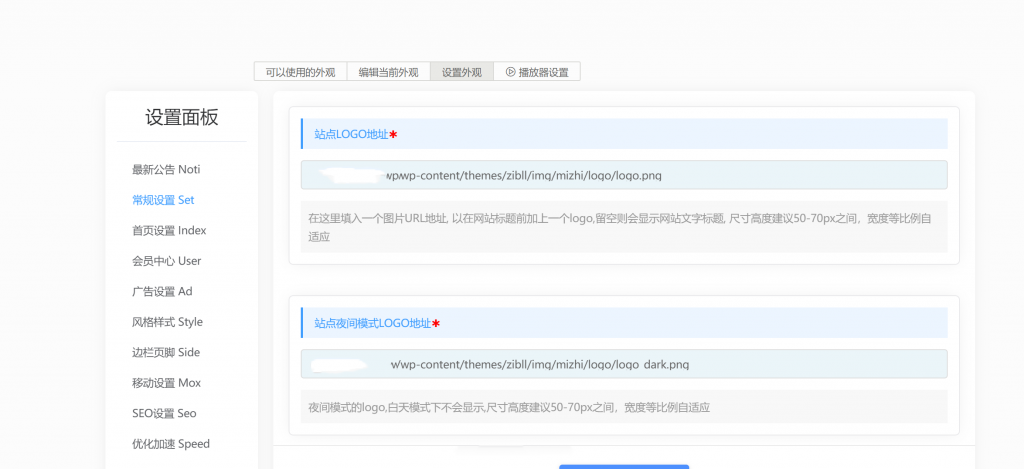The height and width of the screenshot is (469, 1024).
Task: Open 最新公告 Noti in sidebar
Action: coord(166,170)
